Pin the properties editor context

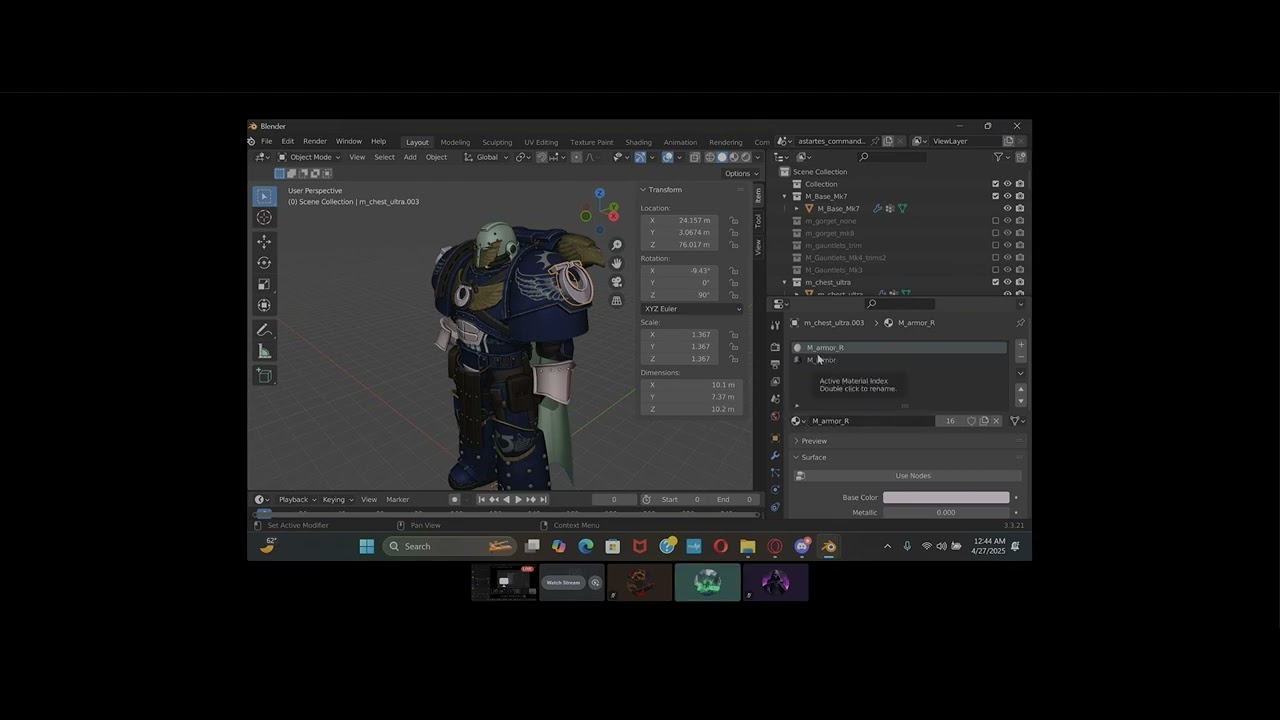click(1020, 323)
